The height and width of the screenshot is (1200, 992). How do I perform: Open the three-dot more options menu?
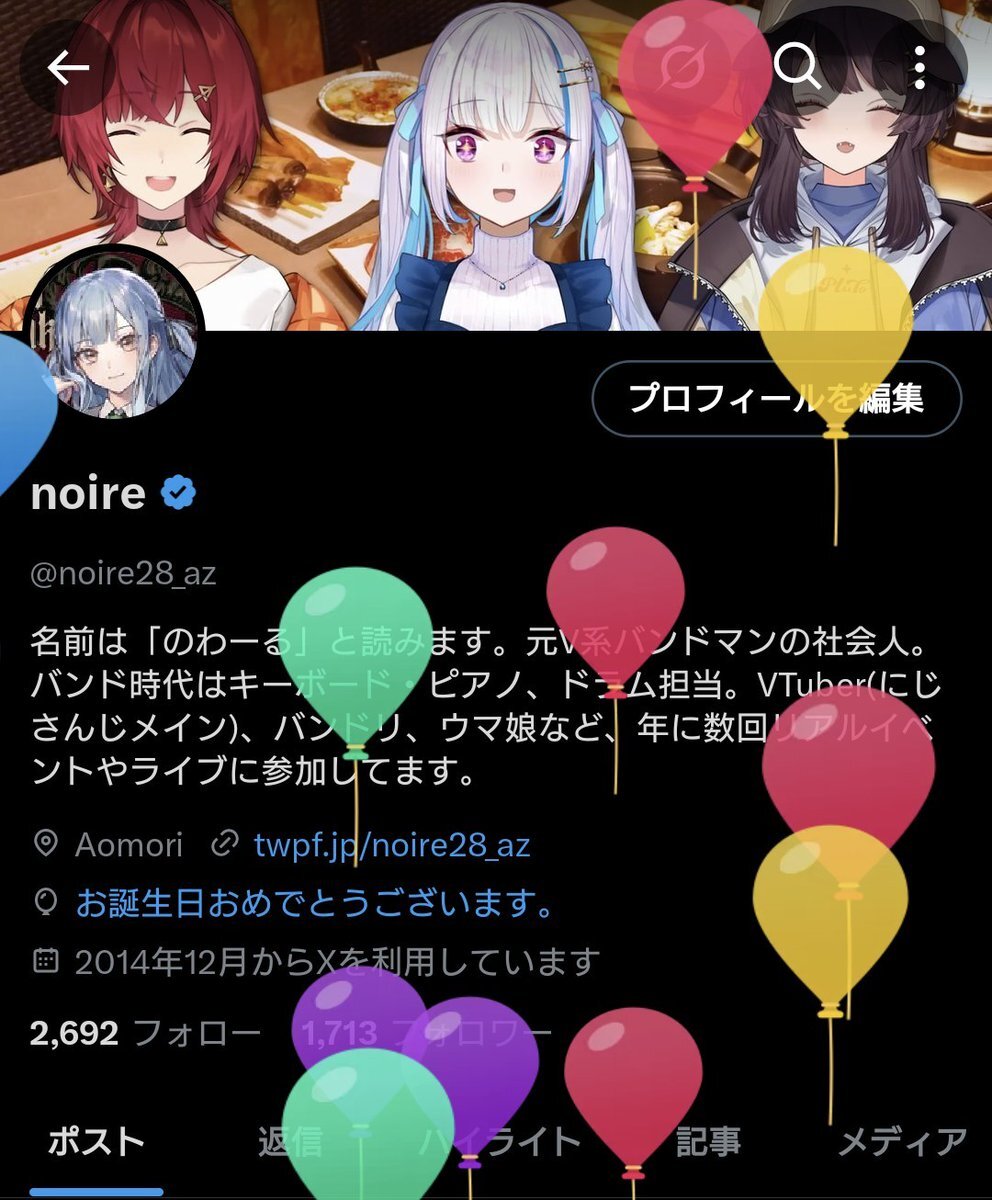(919, 67)
